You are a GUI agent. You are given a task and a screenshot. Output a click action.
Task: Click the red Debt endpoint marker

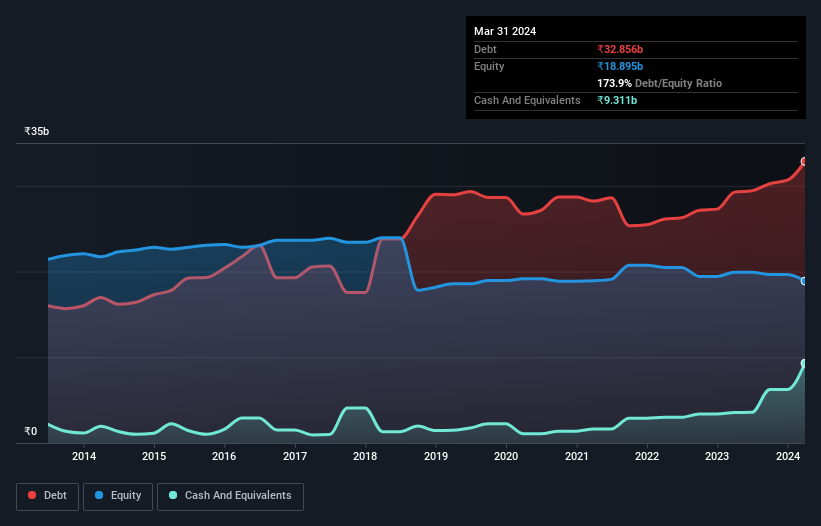pos(804,161)
